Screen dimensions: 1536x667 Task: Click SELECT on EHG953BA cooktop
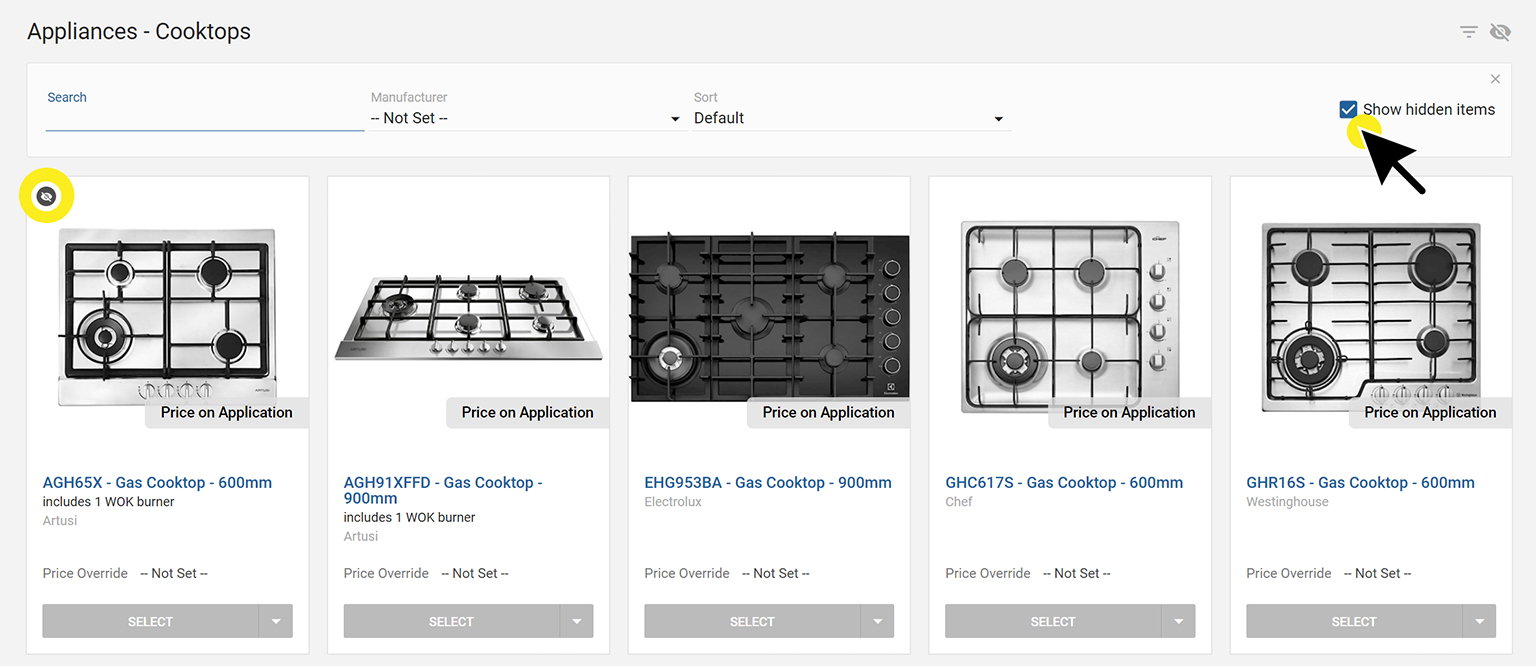tap(752, 621)
